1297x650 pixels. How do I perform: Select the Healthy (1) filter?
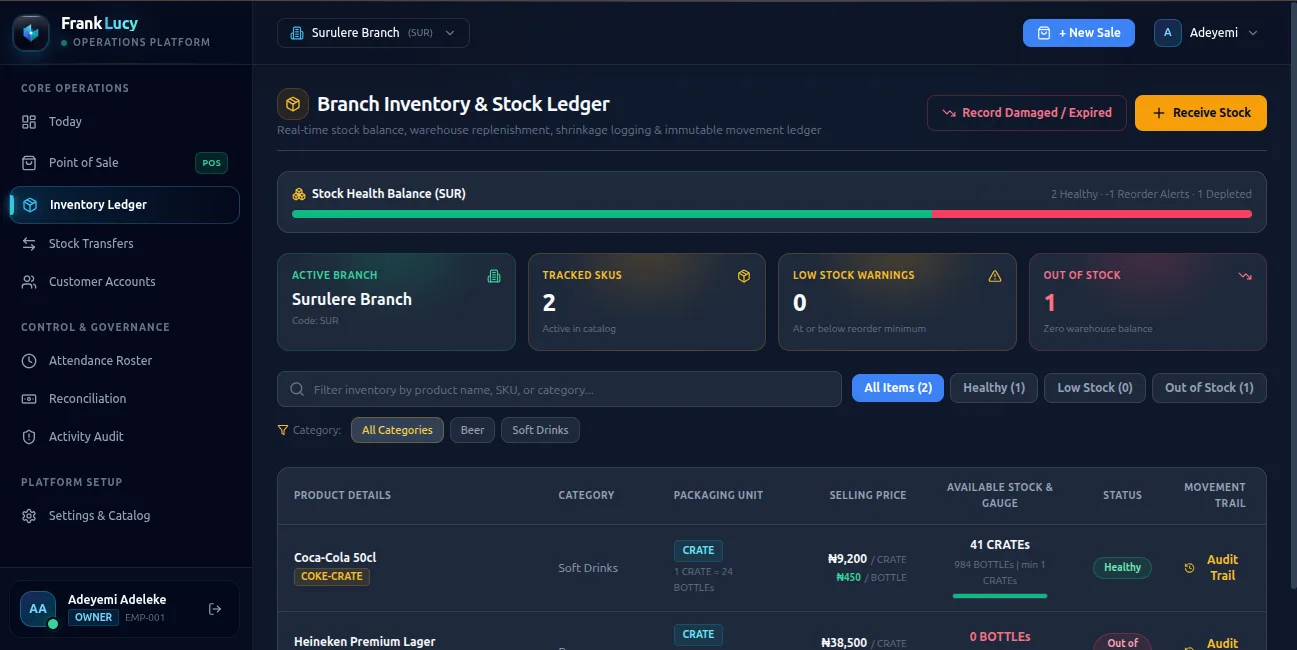click(x=994, y=388)
